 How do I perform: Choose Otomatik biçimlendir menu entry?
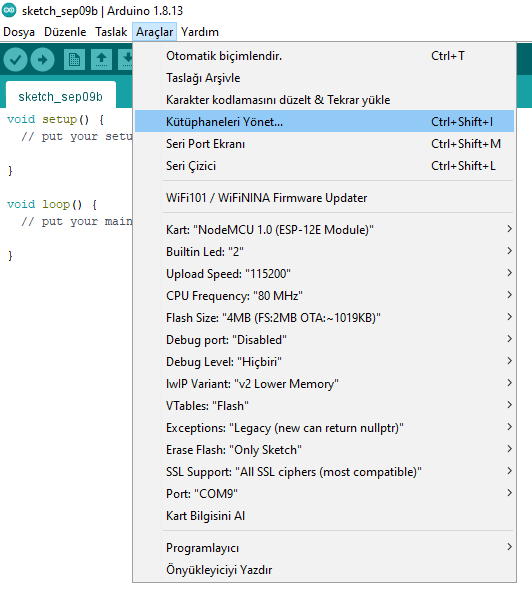[324, 56]
